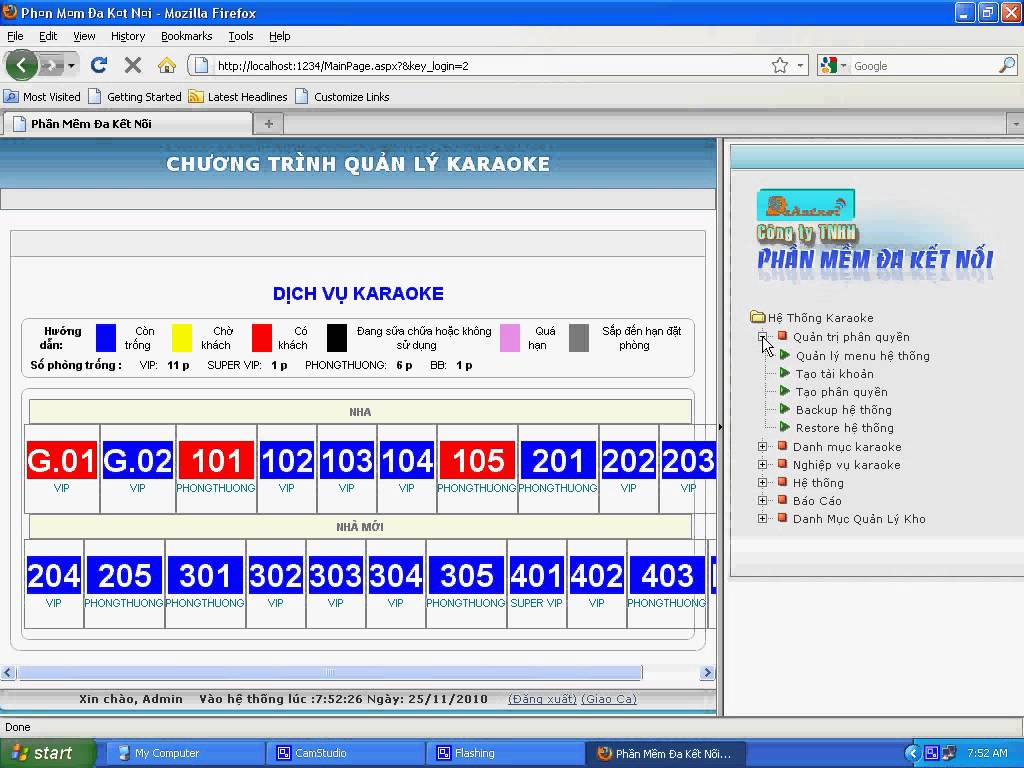
Task: Collapse the Quản trị phân quyền node
Action: tap(762, 337)
